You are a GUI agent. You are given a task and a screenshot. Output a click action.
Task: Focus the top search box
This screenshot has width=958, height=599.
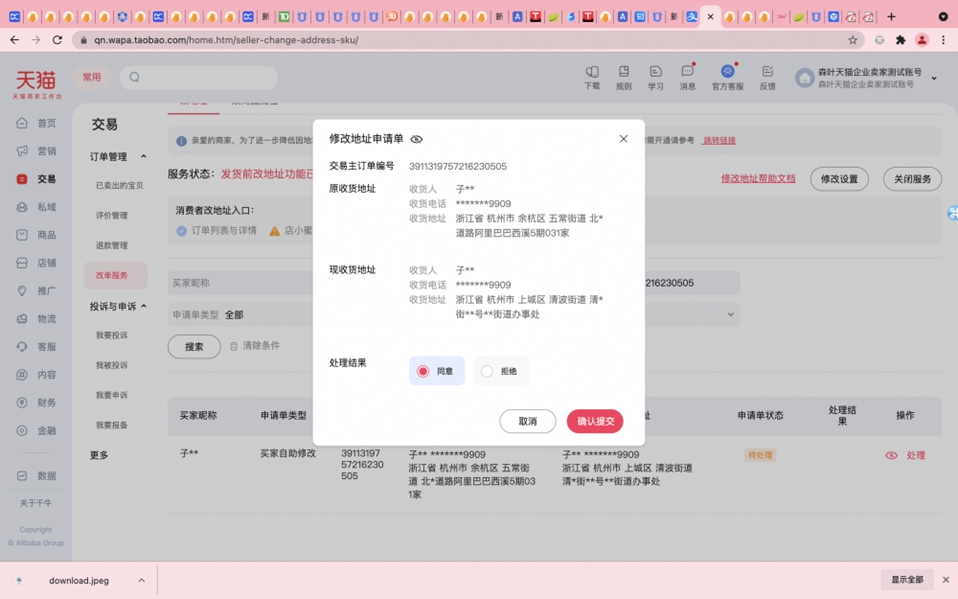tap(199, 77)
